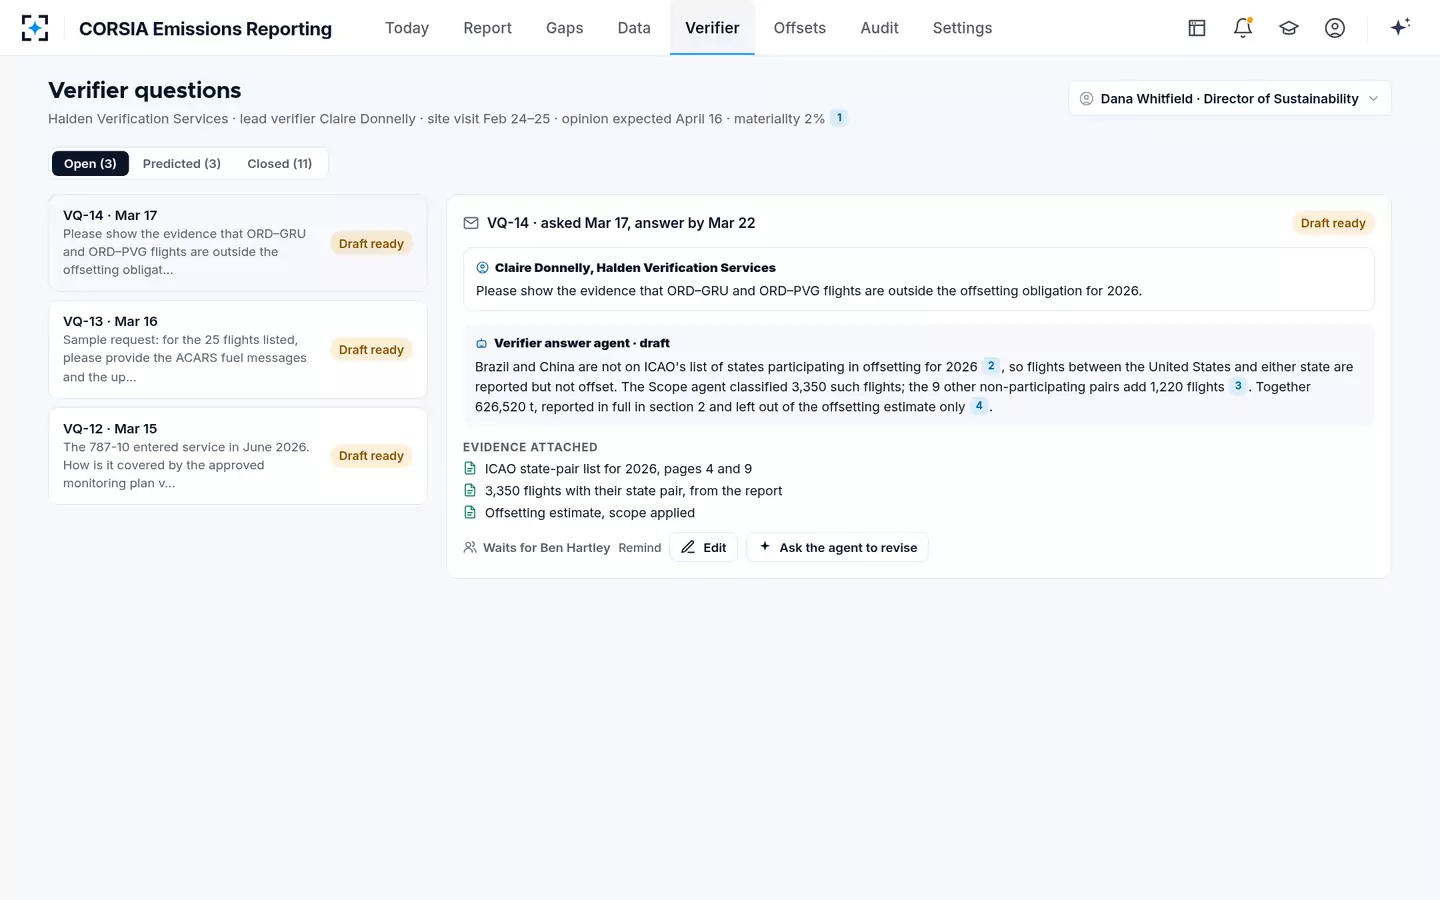
Task: Click the document icon for 3,350 flights evidence
Action: (470, 491)
